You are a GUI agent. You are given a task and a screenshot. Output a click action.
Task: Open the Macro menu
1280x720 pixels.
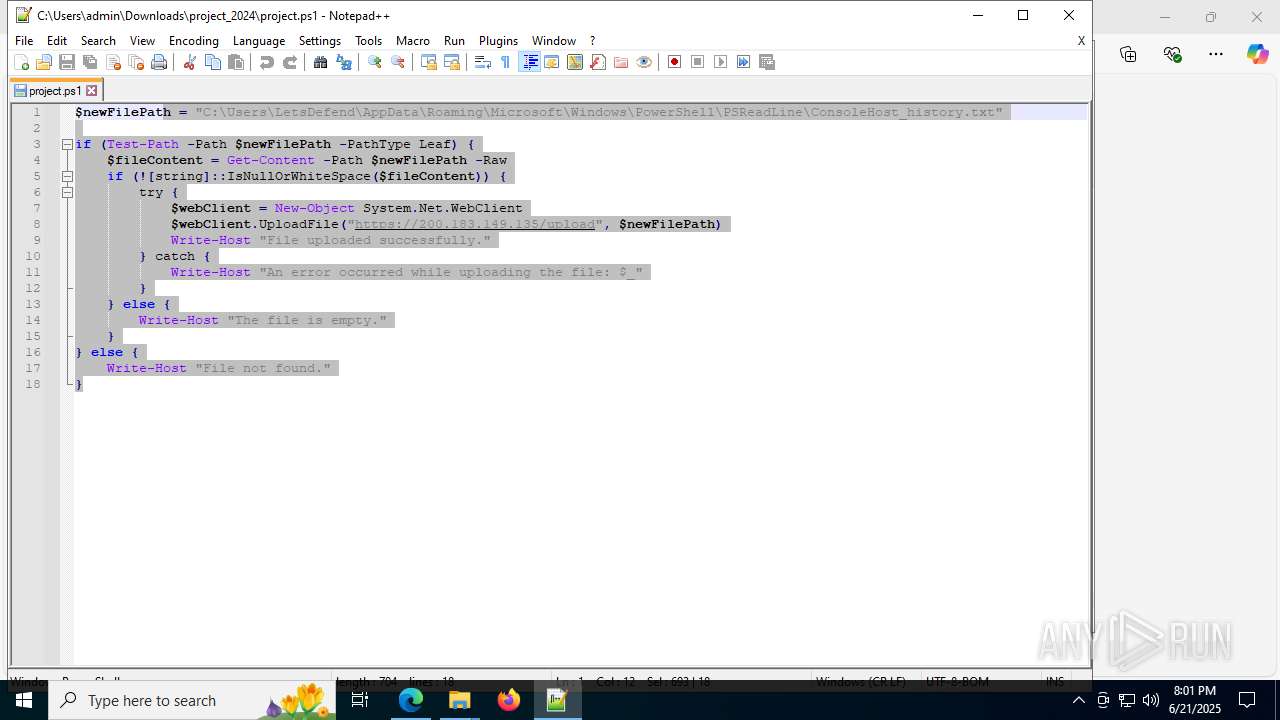[x=413, y=41]
